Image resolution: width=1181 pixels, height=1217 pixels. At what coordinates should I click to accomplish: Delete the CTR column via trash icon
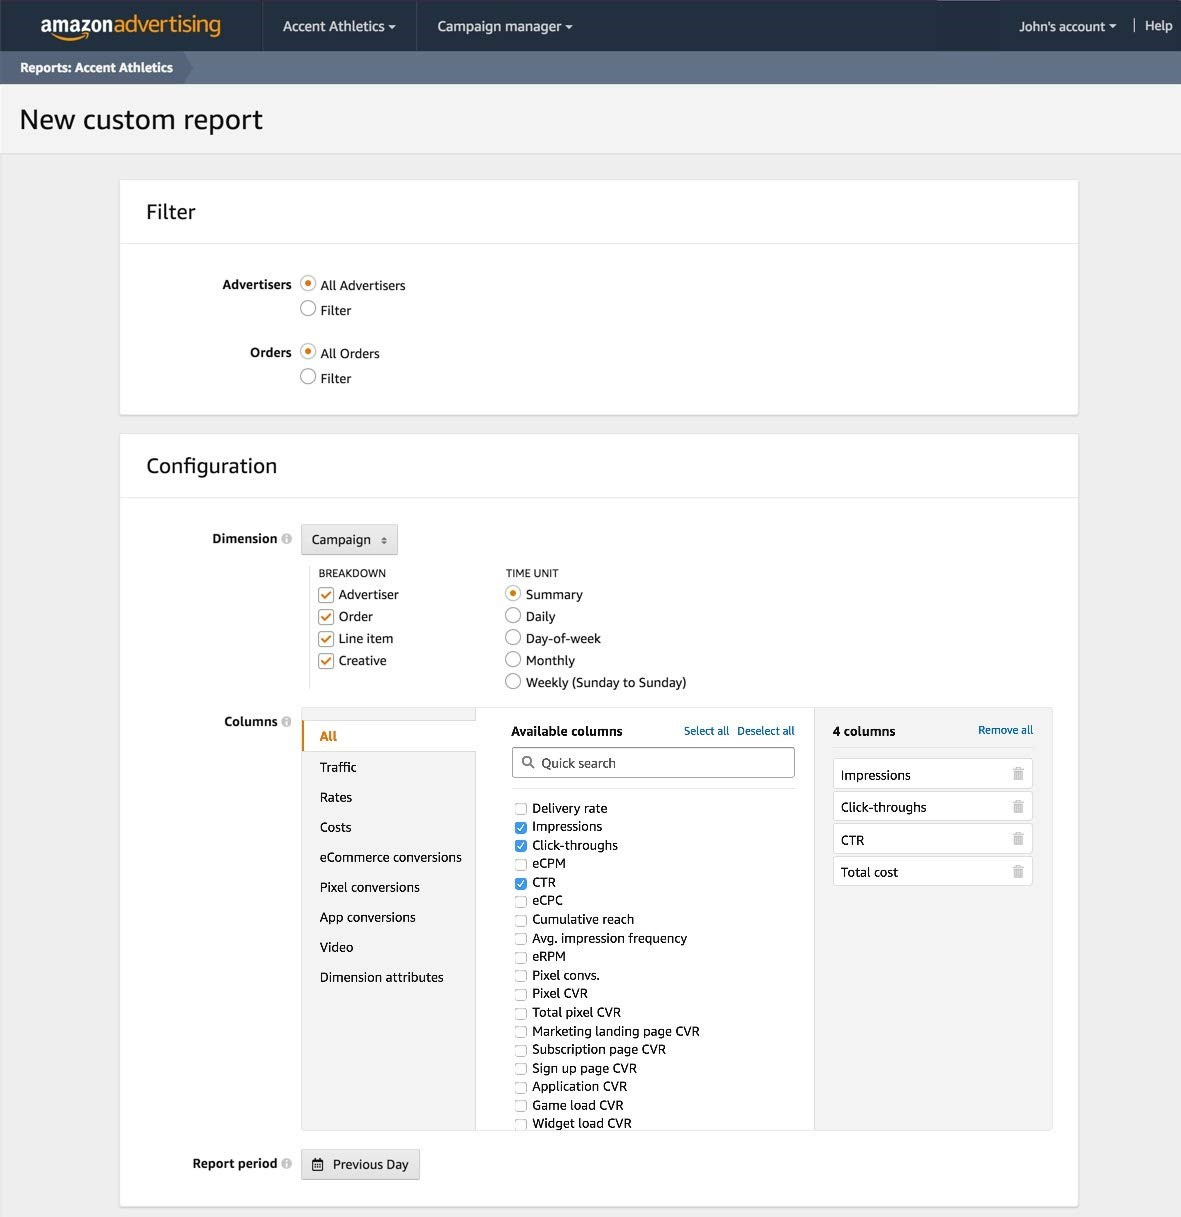[x=1018, y=839]
